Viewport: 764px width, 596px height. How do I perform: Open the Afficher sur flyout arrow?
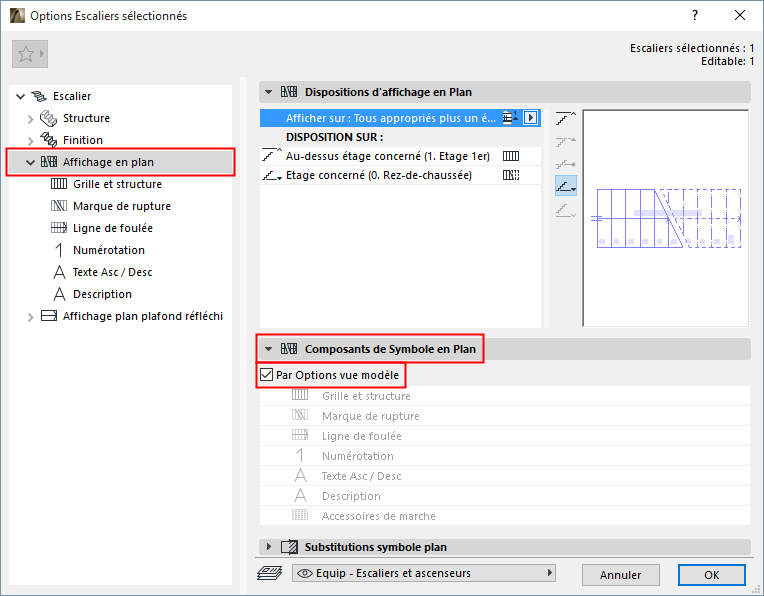coord(531,118)
